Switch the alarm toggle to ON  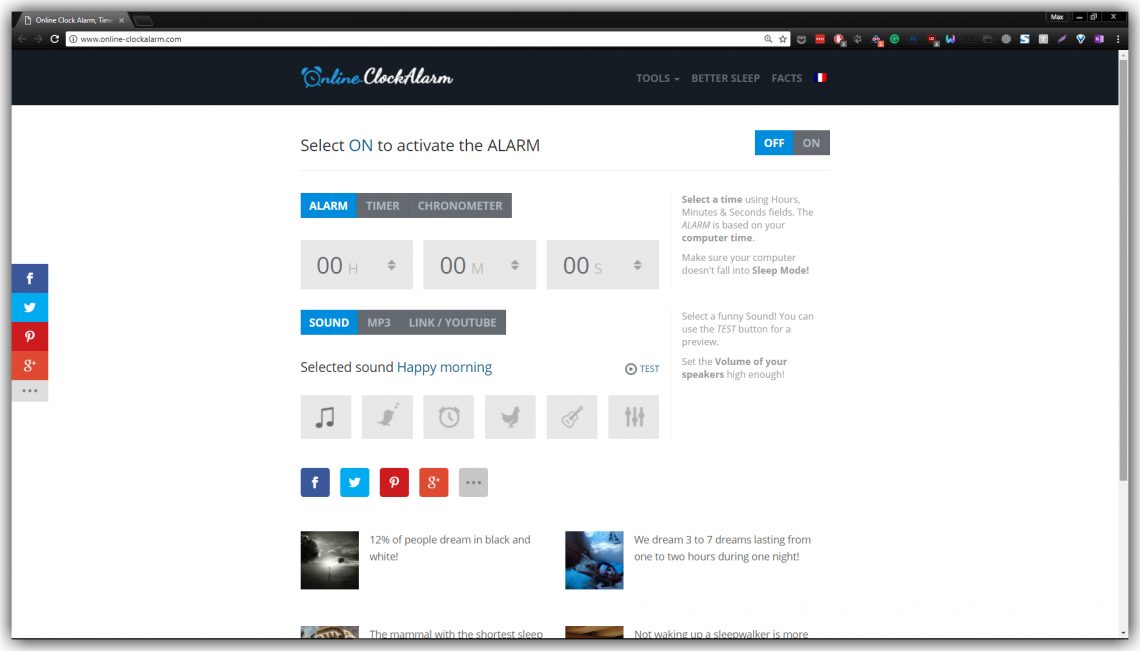click(x=811, y=143)
